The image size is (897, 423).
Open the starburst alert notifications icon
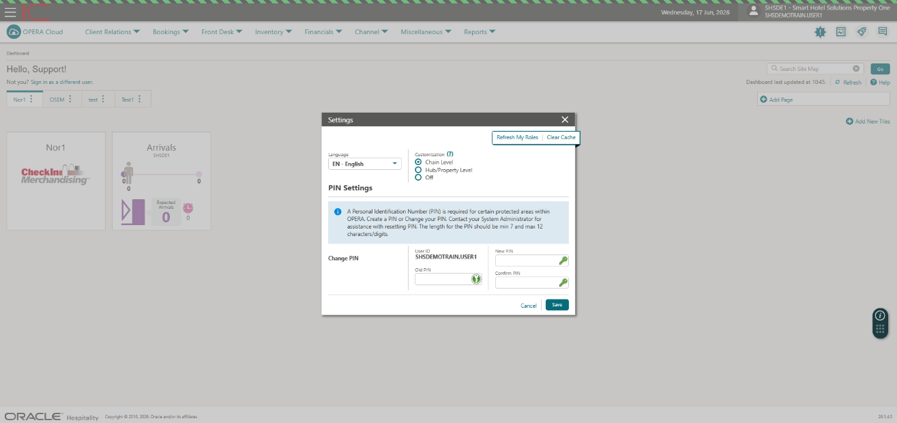pos(820,32)
